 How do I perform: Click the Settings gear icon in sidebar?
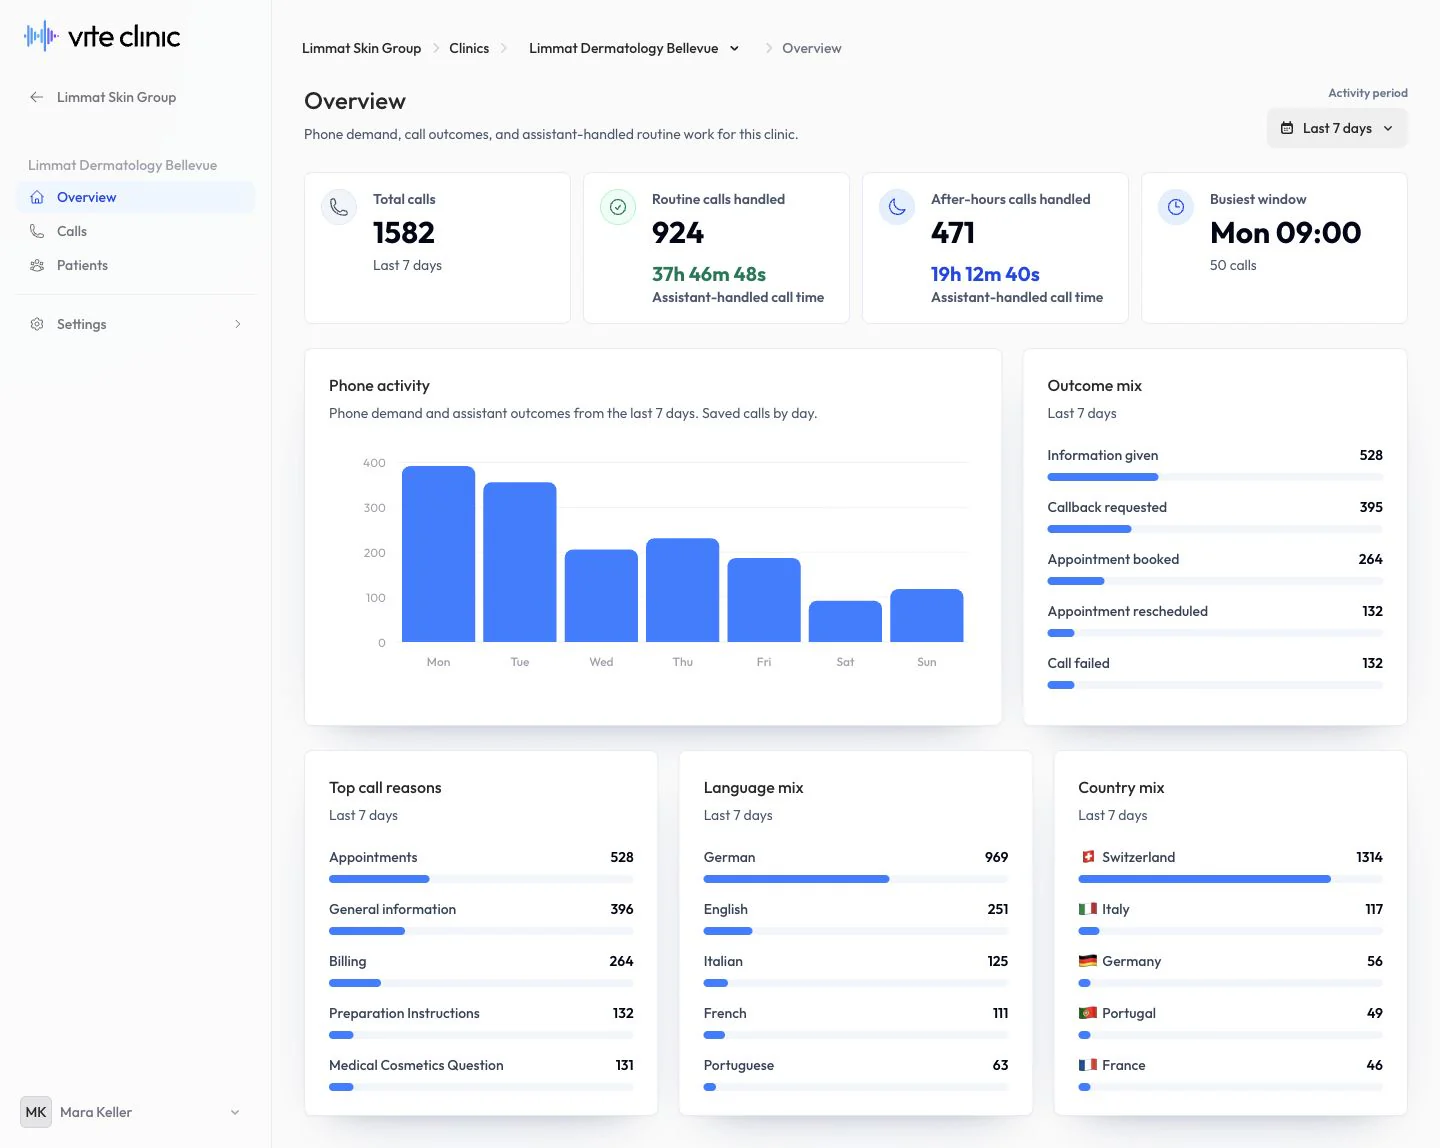coord(37,324)
